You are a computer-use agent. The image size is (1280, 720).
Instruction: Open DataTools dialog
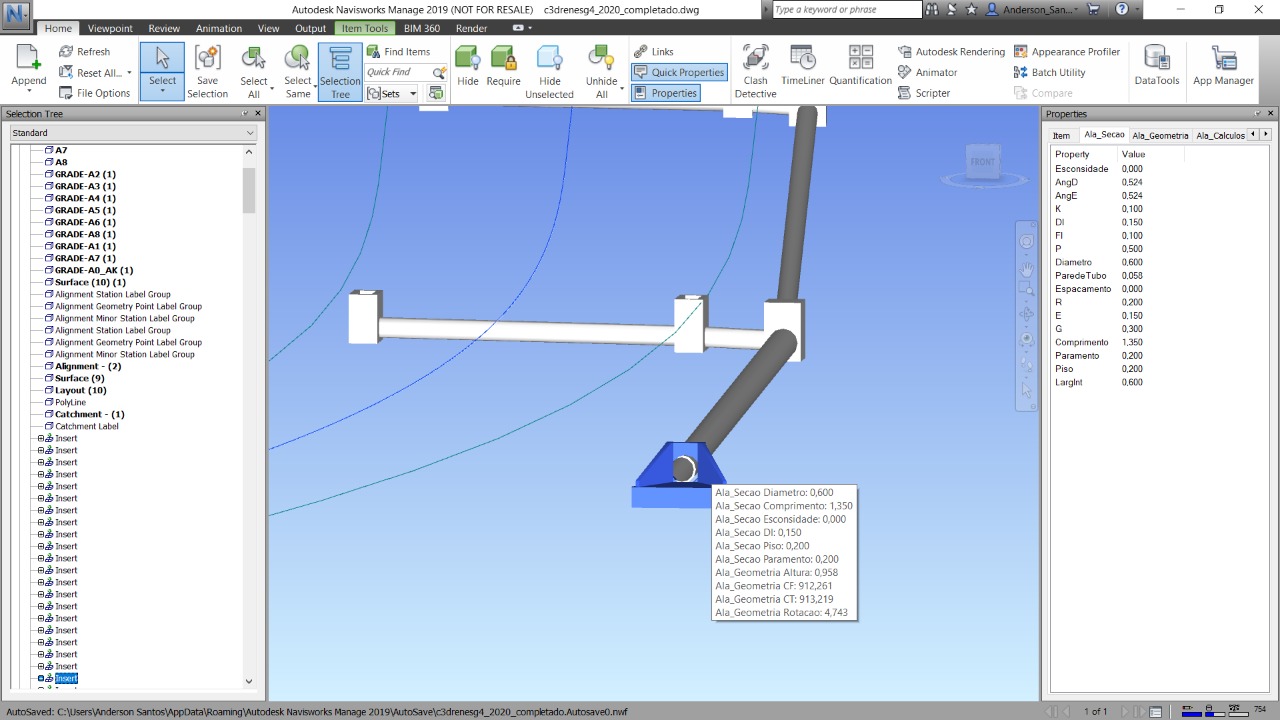click(1157, 66)
